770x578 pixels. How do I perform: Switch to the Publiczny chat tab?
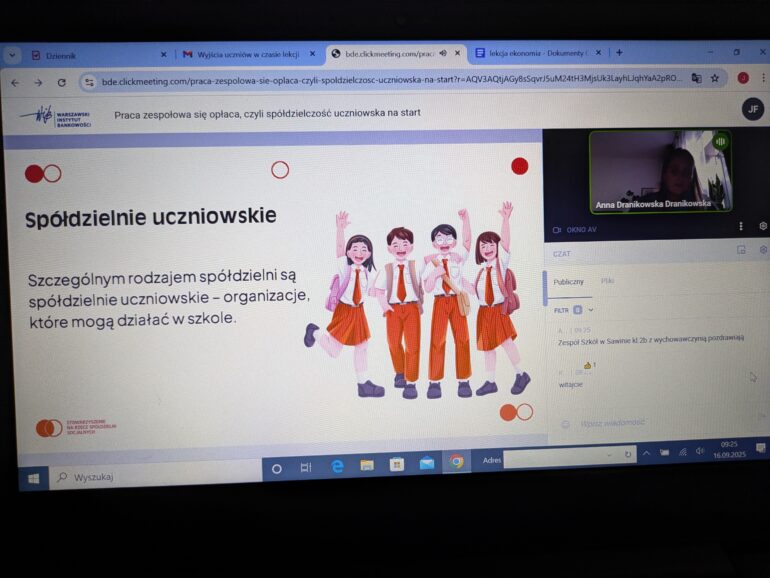coord(568,281)
